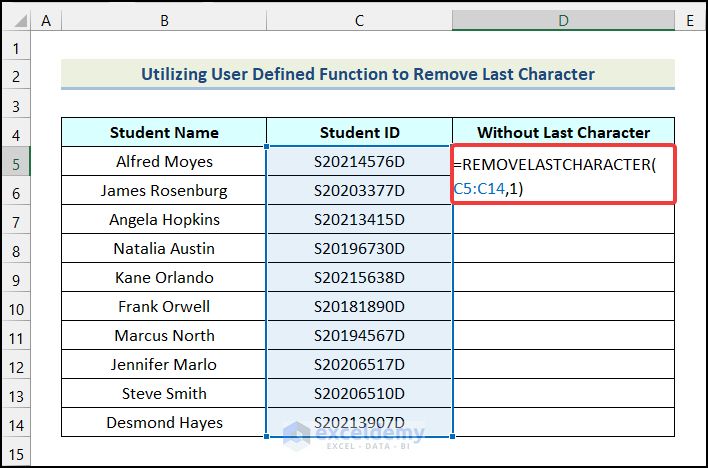Click student ID S20194567D
Screen dimensions: 708x468
coord(359,335)
